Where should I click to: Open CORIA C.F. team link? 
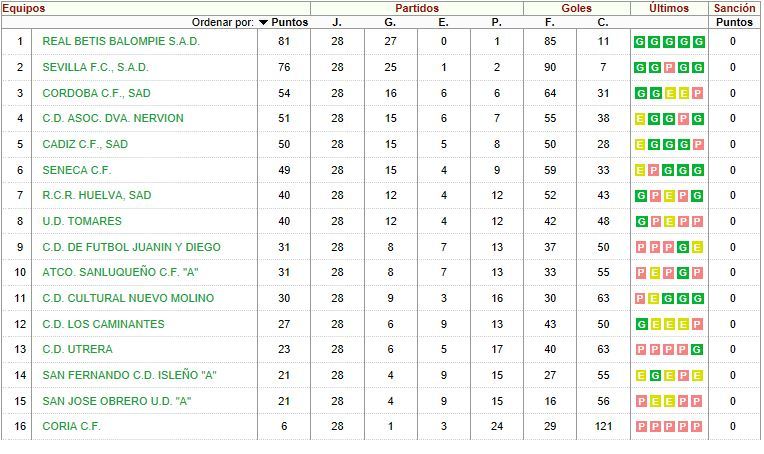pos(71,426)
